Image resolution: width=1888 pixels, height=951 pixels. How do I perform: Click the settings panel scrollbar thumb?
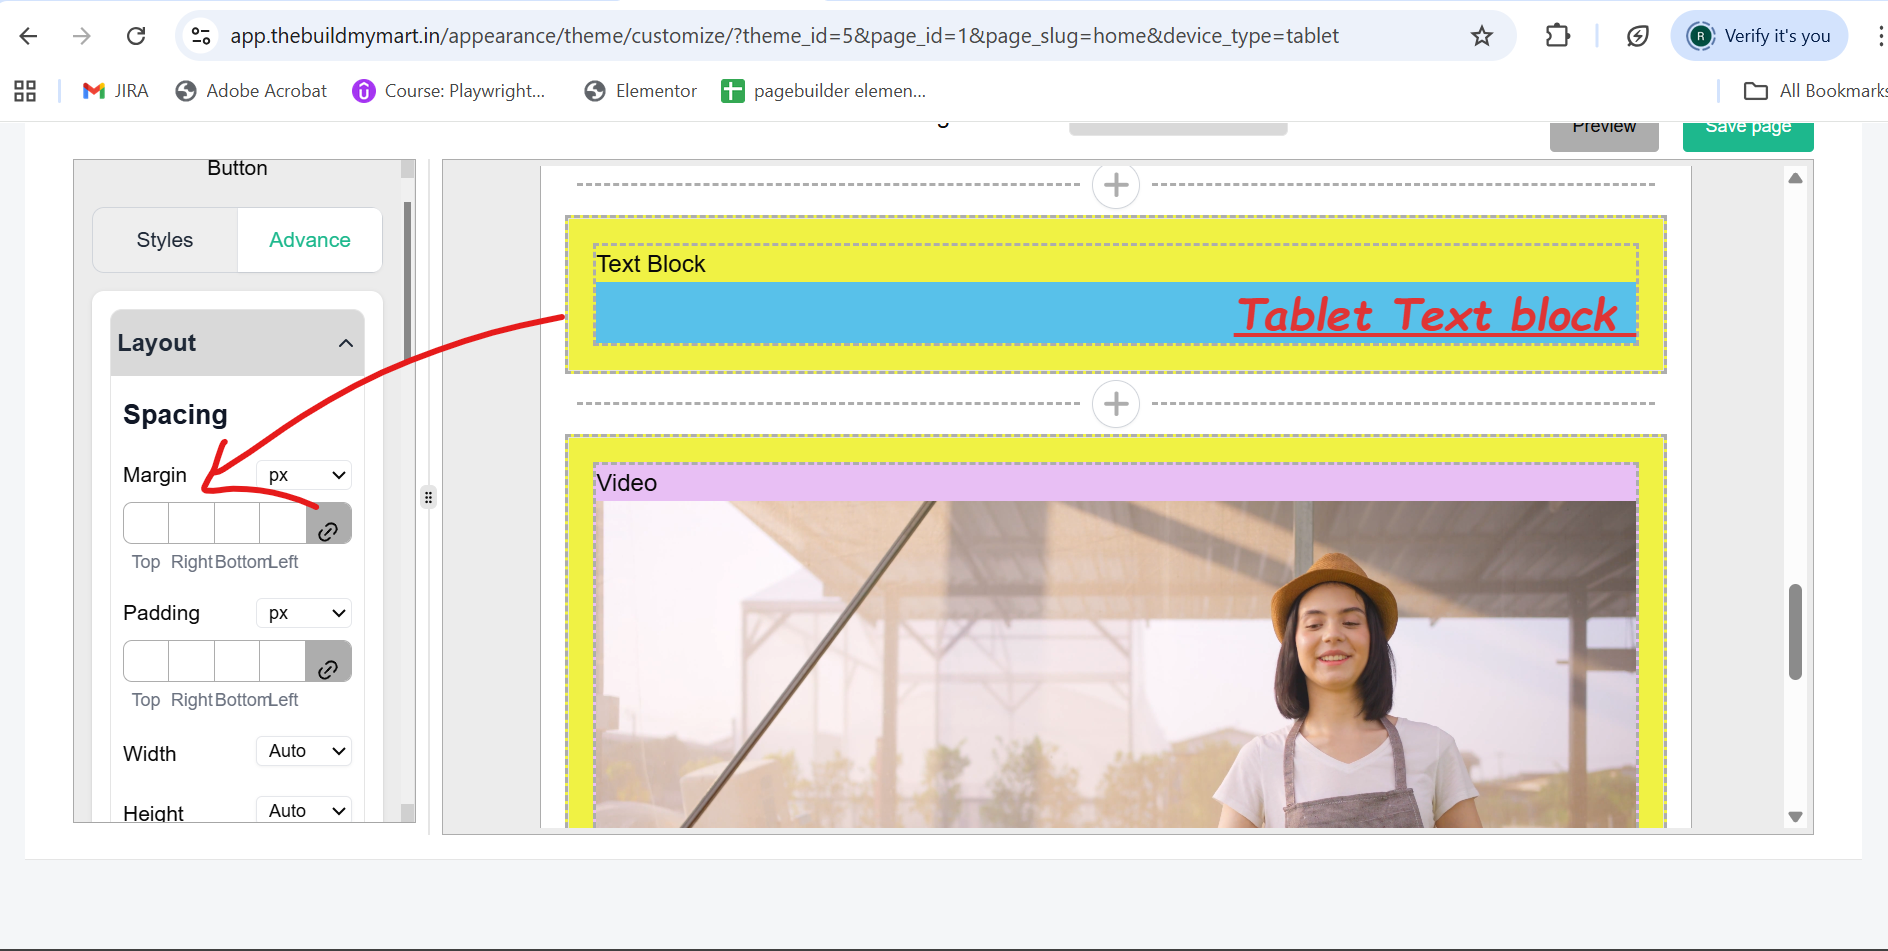(x=407, y=282)
